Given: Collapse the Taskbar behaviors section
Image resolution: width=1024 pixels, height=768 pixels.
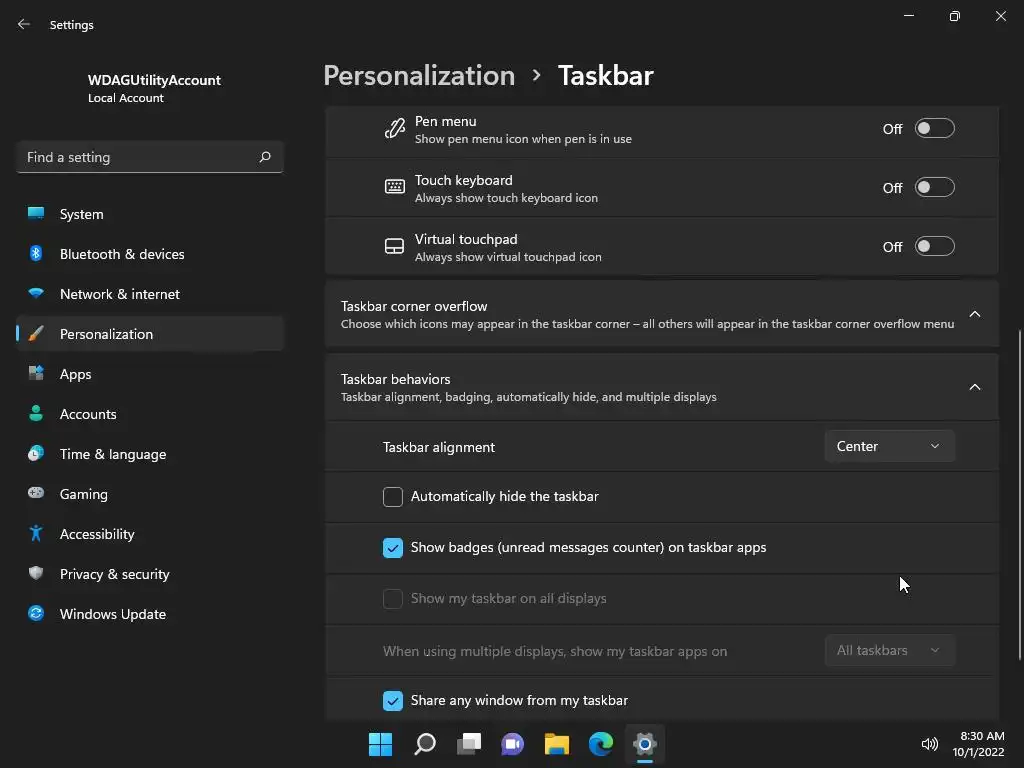Looking at the screenshot, I should pos(975,387).
